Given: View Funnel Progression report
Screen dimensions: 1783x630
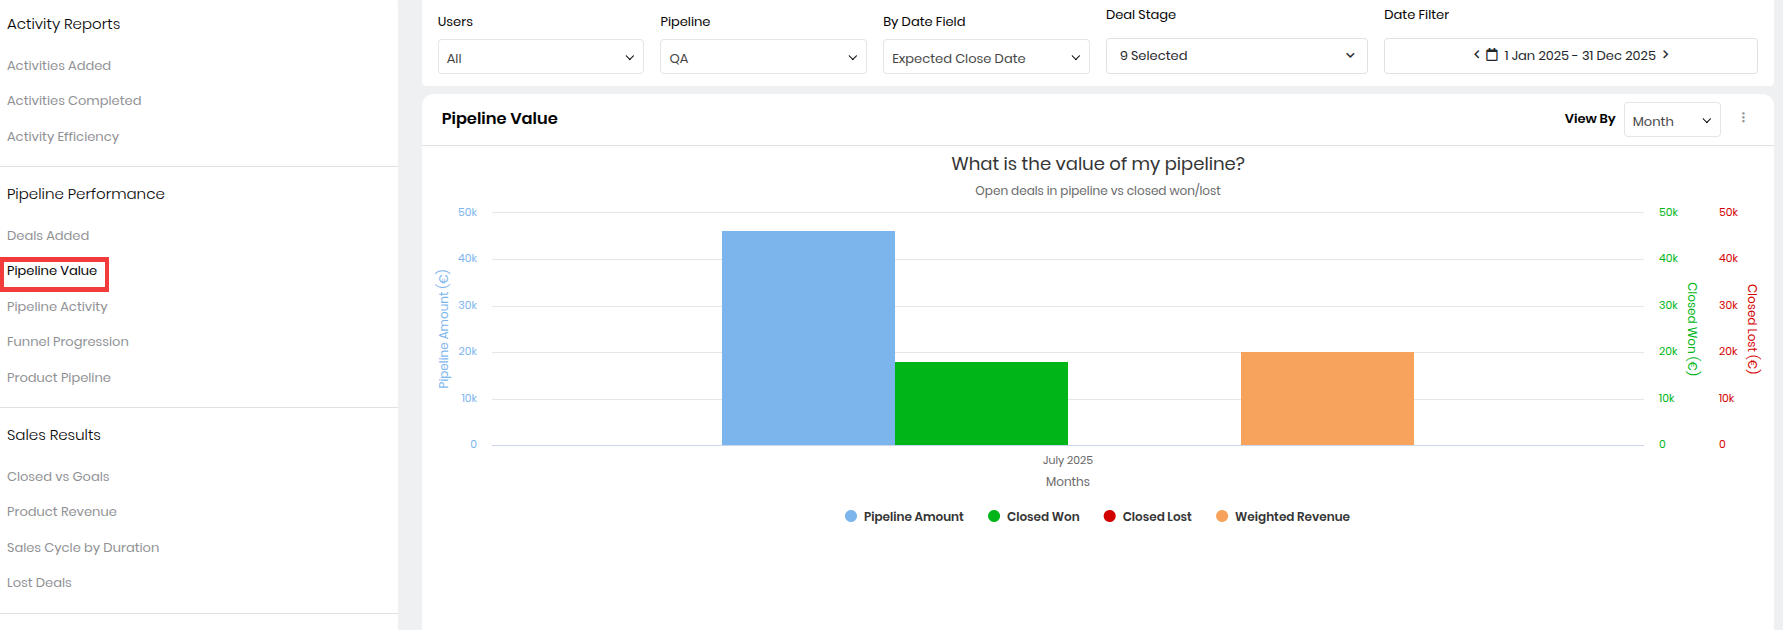Looking at the screenshot, I should pos(68,342).
